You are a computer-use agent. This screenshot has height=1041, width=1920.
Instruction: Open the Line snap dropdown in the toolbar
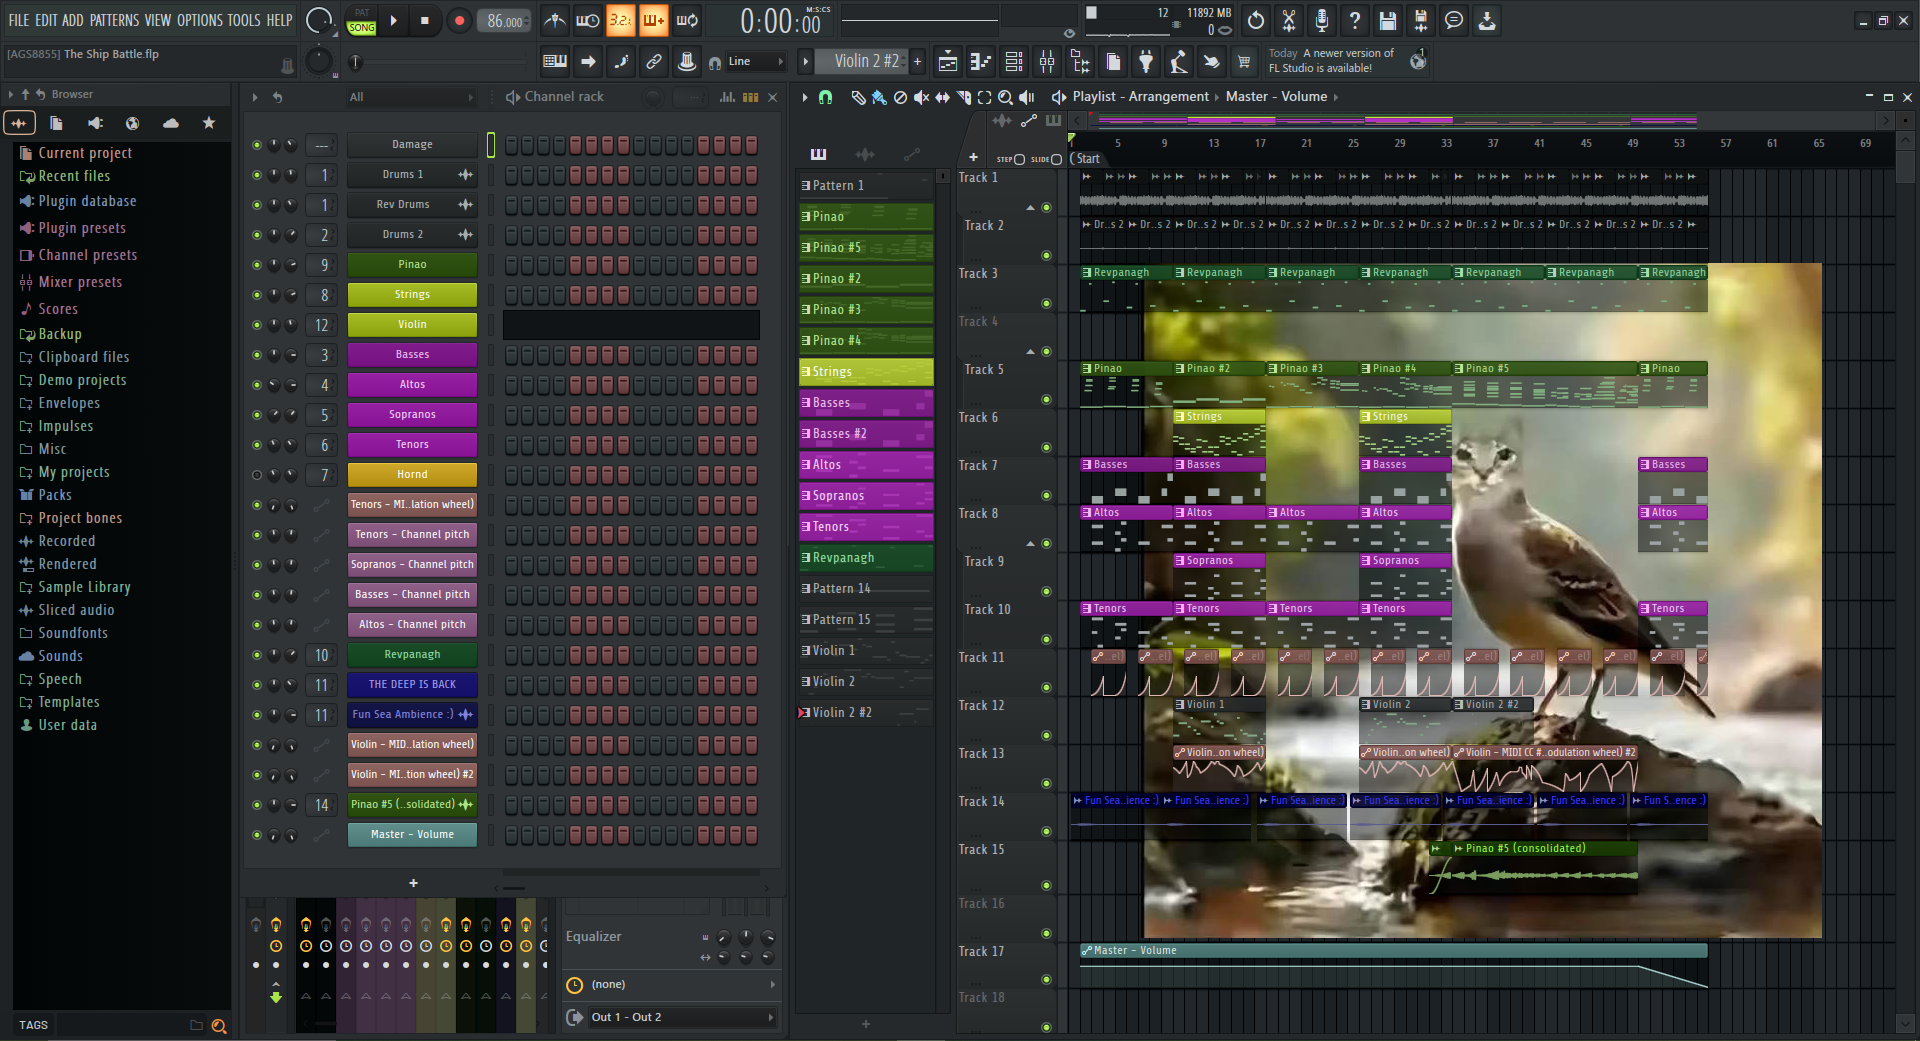tap(758, 62)
